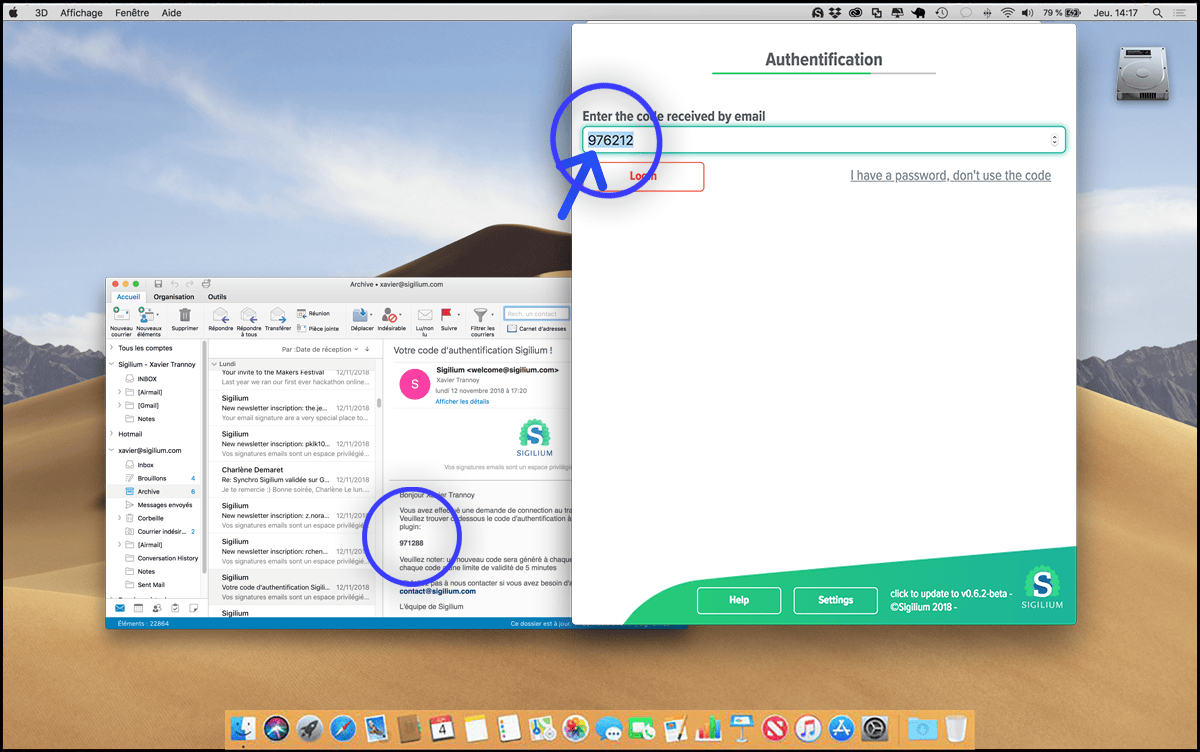Open the Carnet d'adresses address book
This screenshot has width=1200, height=752.
537,328
